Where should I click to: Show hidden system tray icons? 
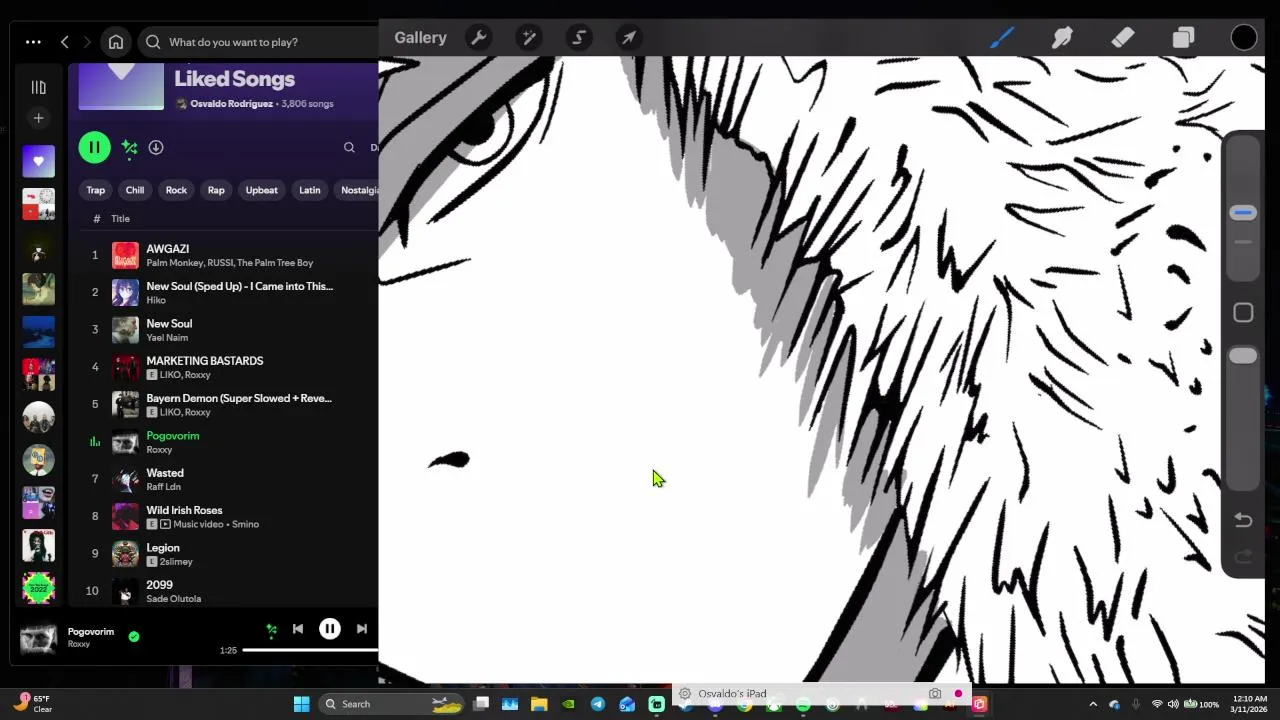[x=1092, y=704]
